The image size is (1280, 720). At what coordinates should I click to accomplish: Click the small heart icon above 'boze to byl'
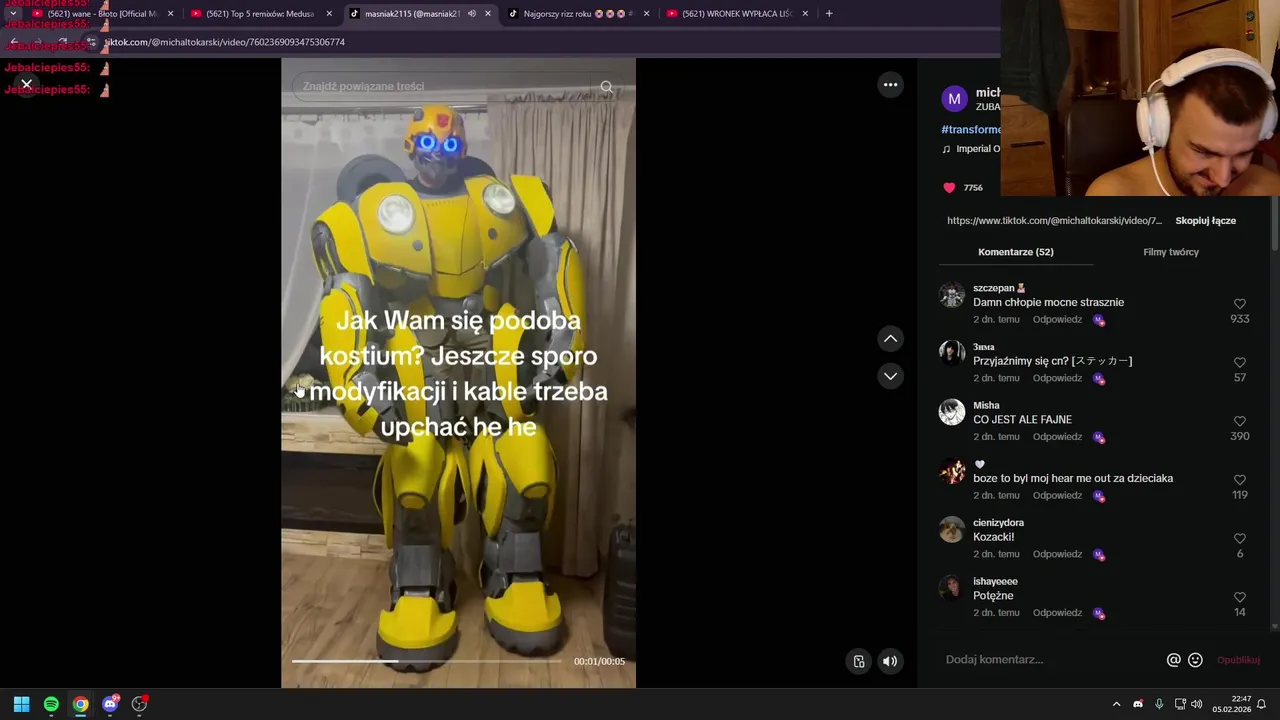pos(979,464)
